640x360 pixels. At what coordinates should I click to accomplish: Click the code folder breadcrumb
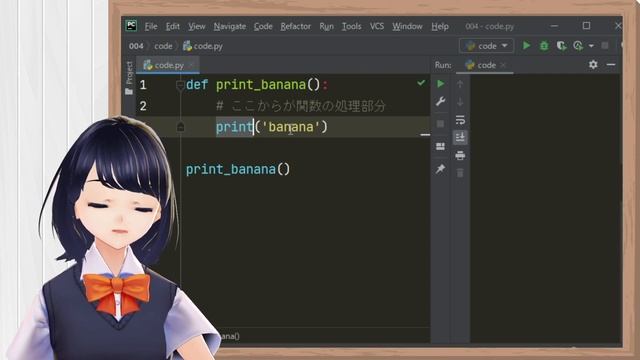pyautogui.click(x=163, y=46)
